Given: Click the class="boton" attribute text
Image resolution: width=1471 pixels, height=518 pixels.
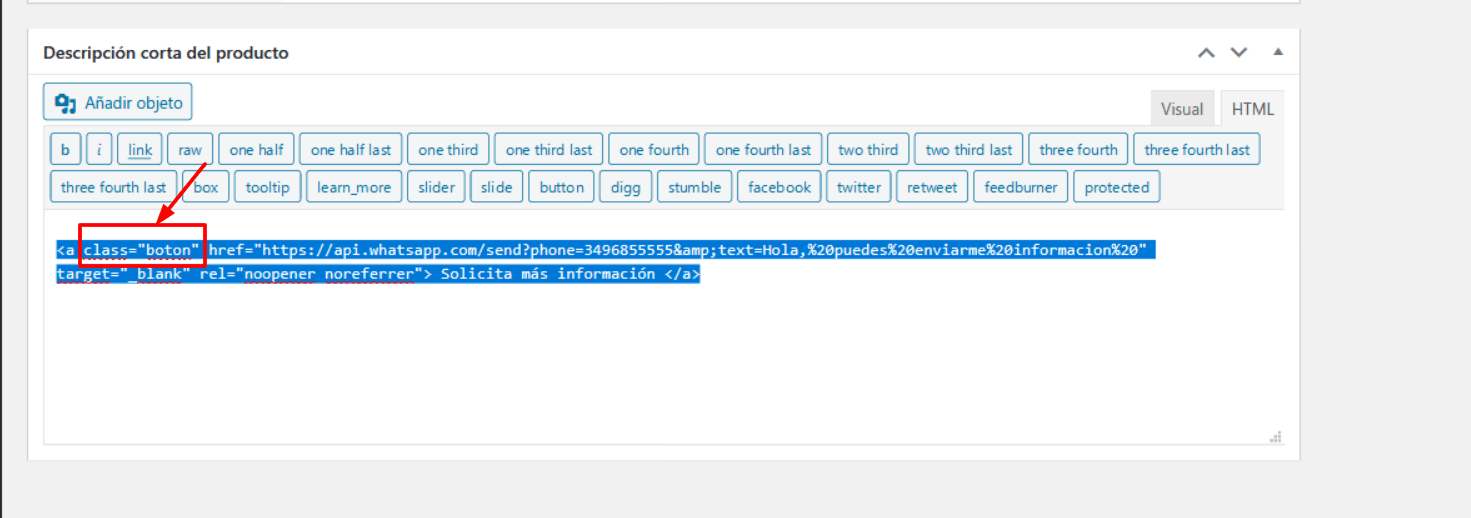Looking at the screenshot, I should click(142, 250).
